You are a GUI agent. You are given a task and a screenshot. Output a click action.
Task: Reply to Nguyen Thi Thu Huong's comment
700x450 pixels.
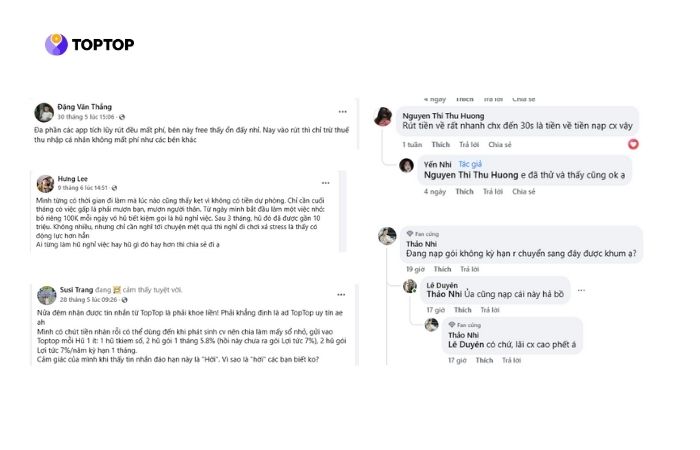point(466,144)
